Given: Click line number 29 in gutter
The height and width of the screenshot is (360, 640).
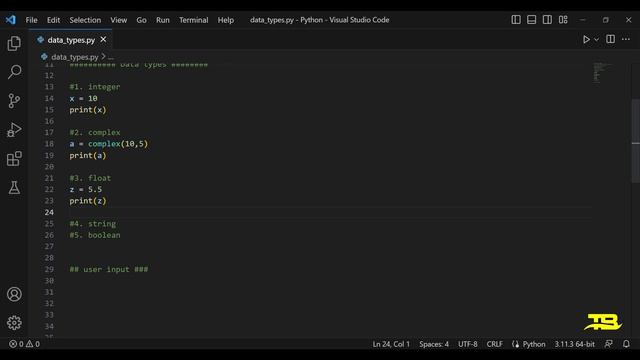Looking at the screenshot, I should (49, 269).
